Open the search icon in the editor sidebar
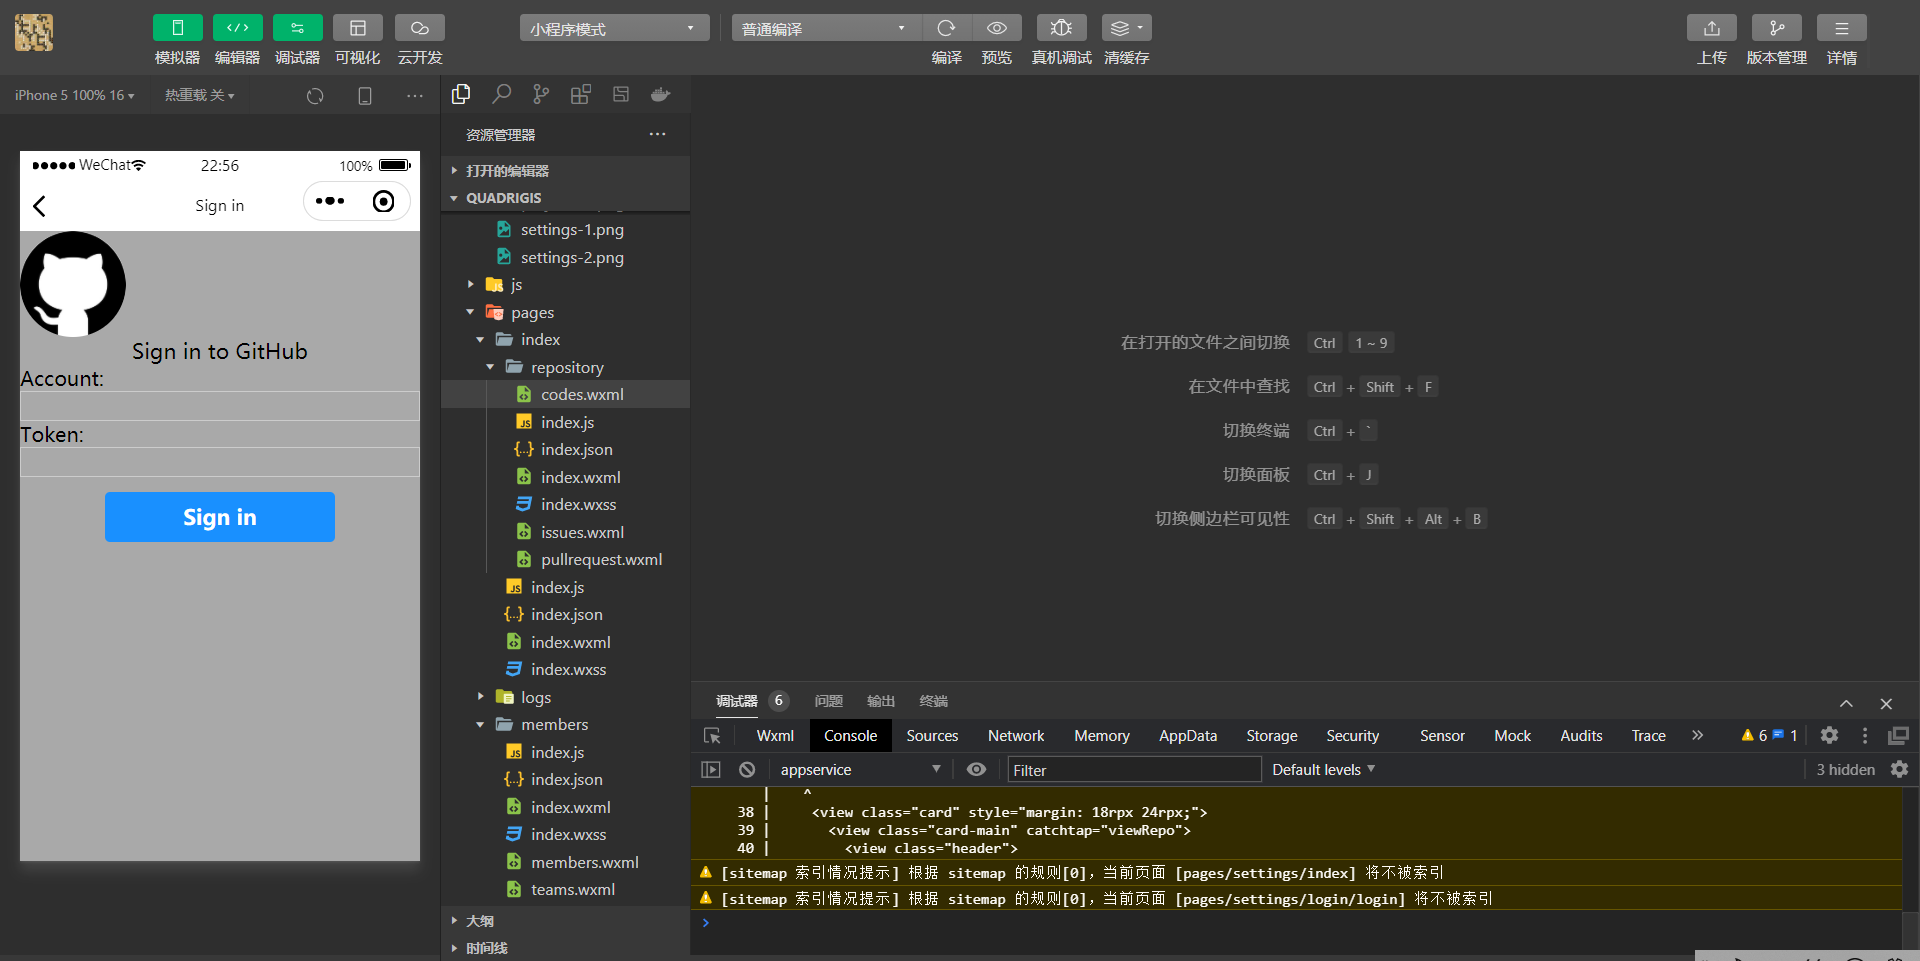Screen dimensions: 1920x961 (501, 94)
